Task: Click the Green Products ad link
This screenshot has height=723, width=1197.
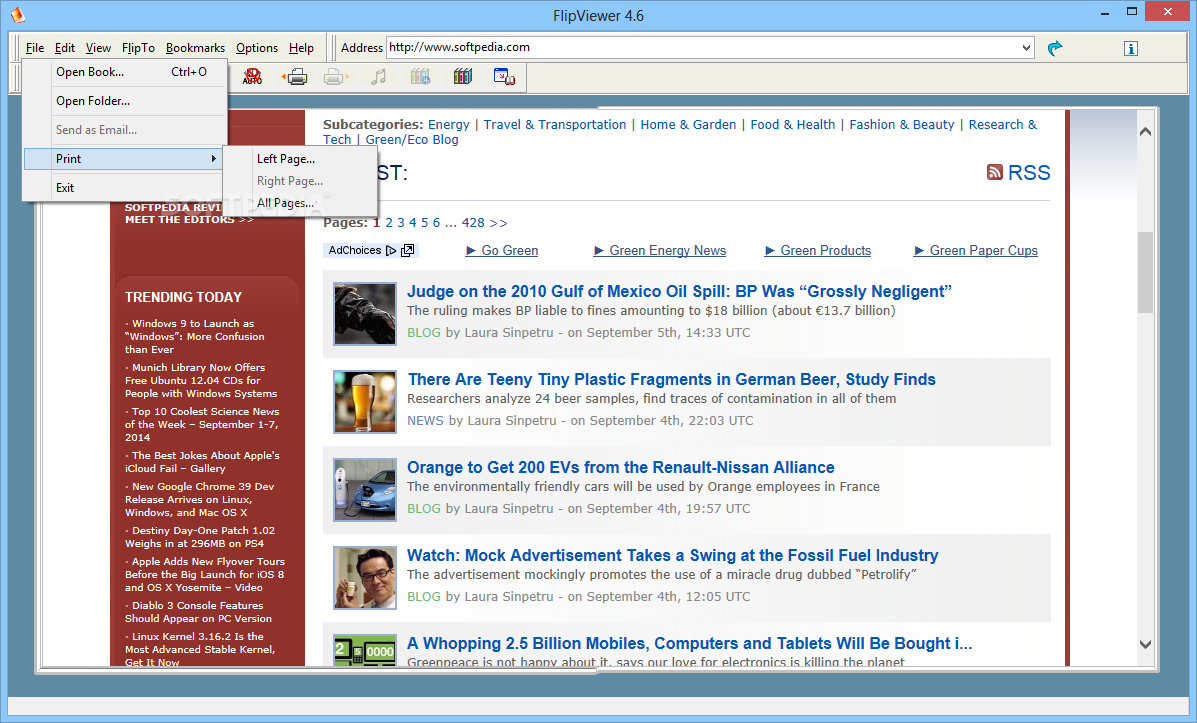Action: (818, 250)
